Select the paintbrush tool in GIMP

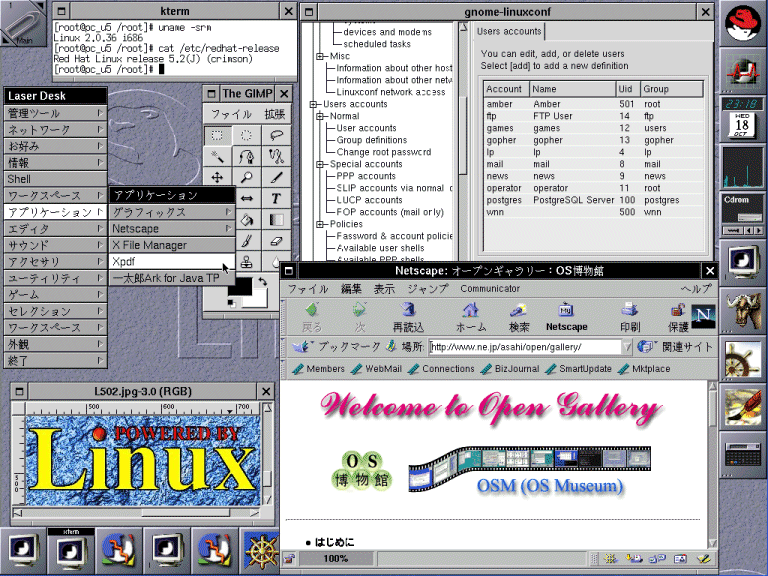(247, 241)
